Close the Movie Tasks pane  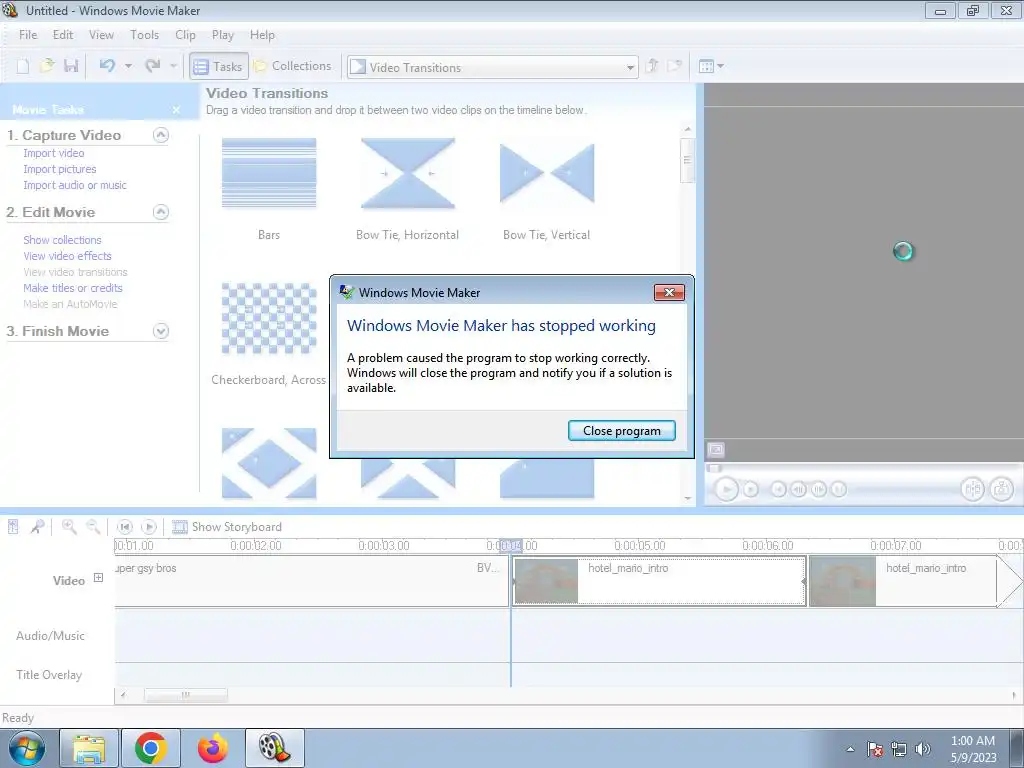[176, 110]
